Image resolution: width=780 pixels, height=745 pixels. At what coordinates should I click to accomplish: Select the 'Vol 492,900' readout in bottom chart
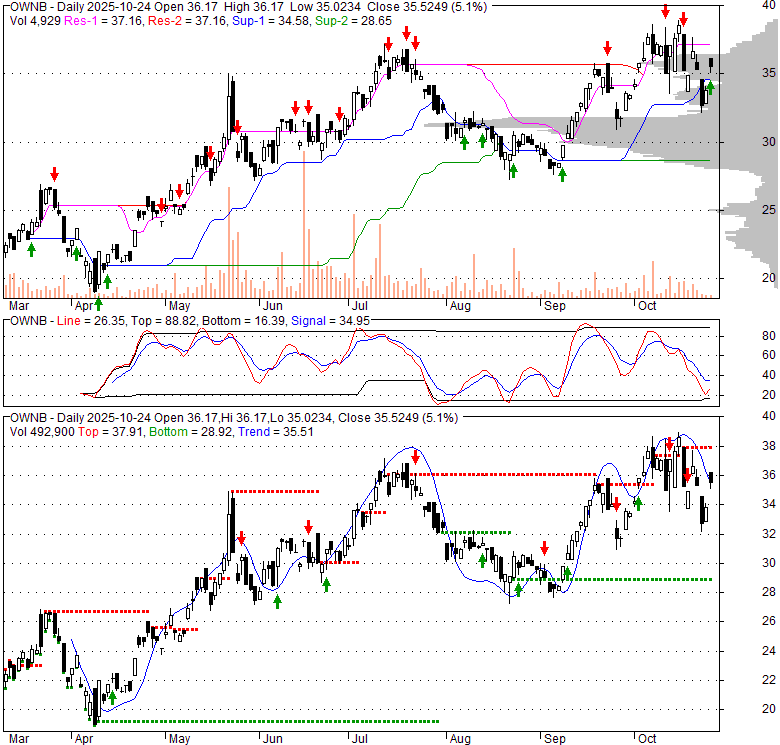(x=42, y=432)
